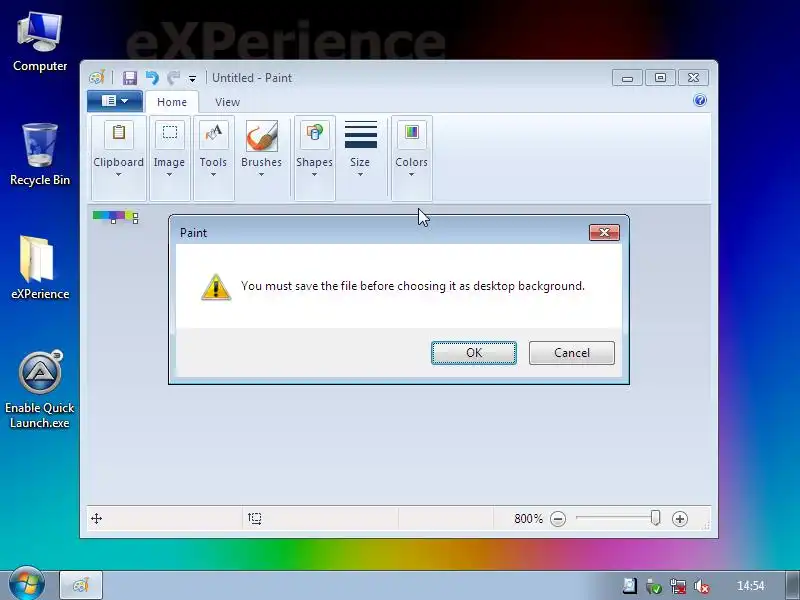The width and height of the screenshot is (800, 600).
Task: Click the Tools pencil and text icon
Action: 213,134
